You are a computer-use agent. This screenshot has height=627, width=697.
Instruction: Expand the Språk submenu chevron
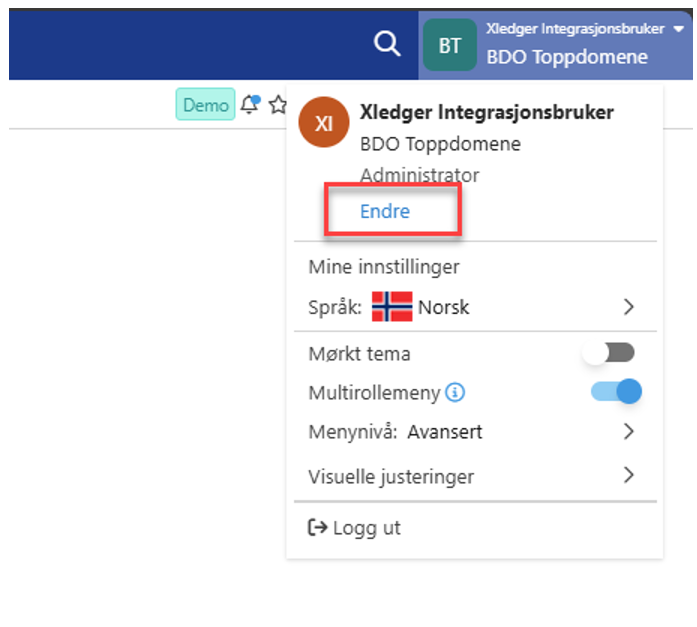click(x=629, y=307)
